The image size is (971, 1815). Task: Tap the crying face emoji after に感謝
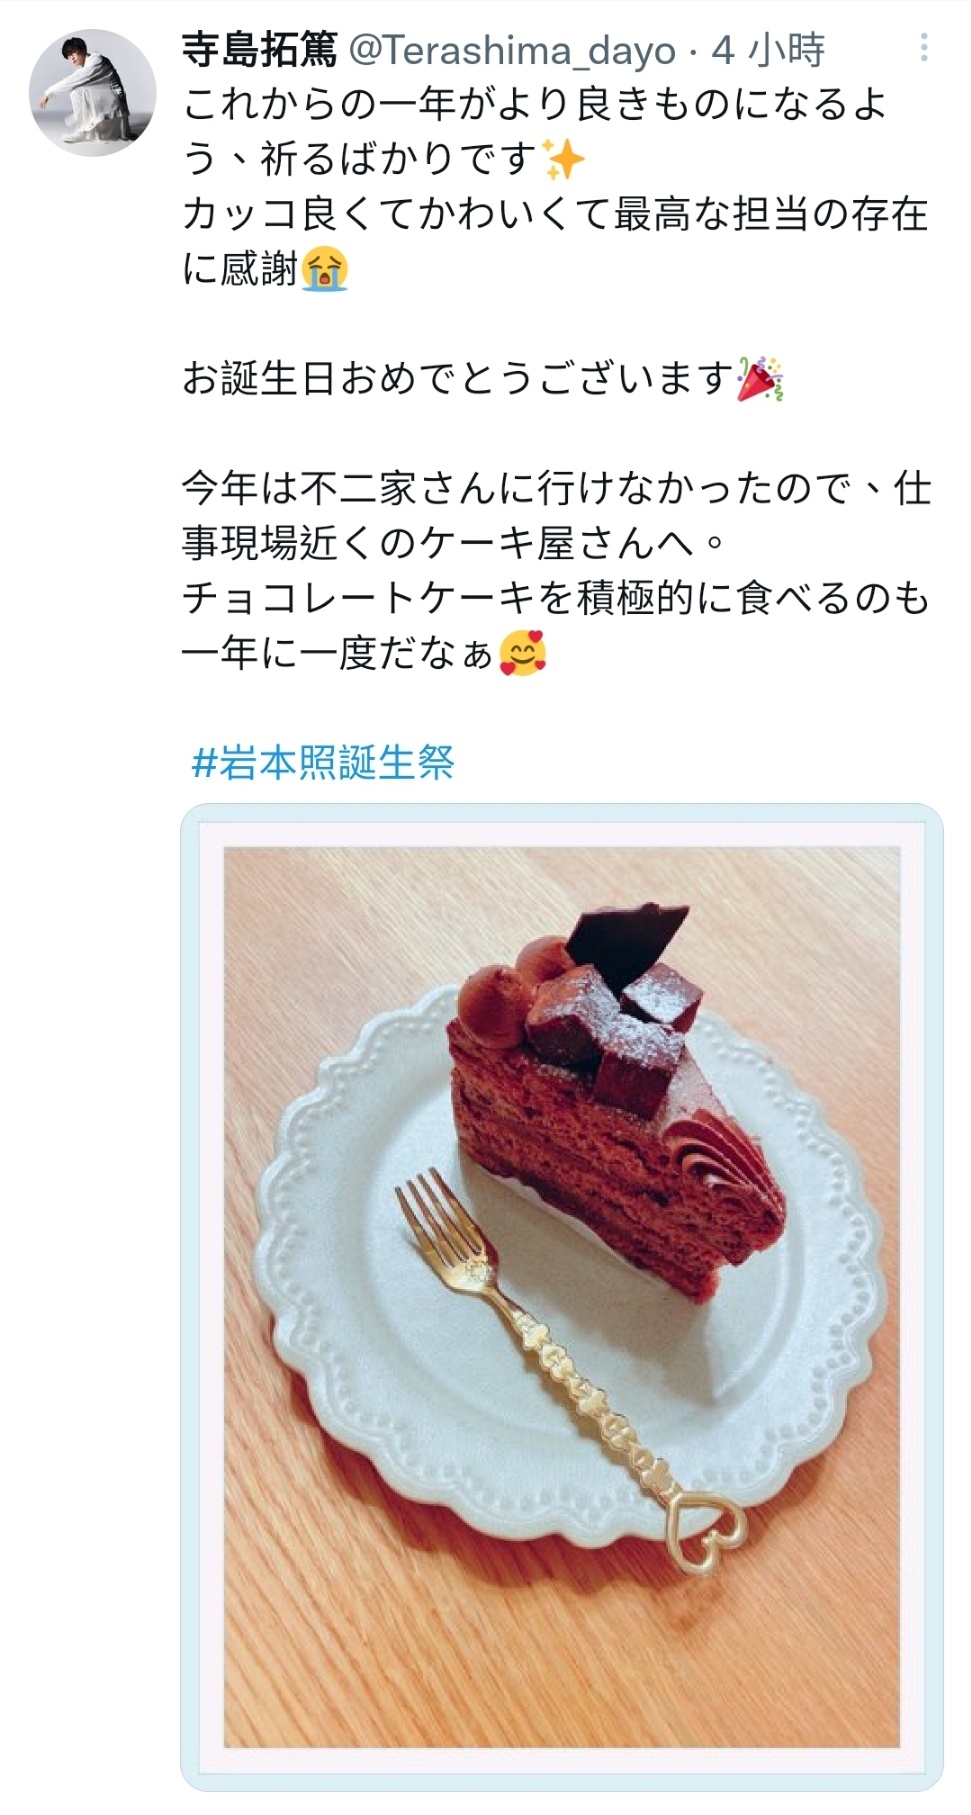[x=324, y=268]
